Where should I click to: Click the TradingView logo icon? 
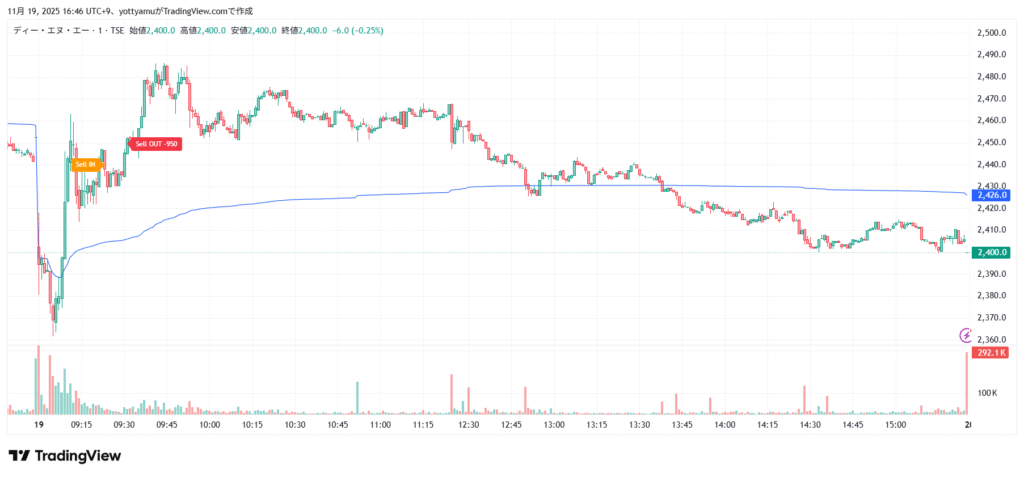(x=19, y=456)
